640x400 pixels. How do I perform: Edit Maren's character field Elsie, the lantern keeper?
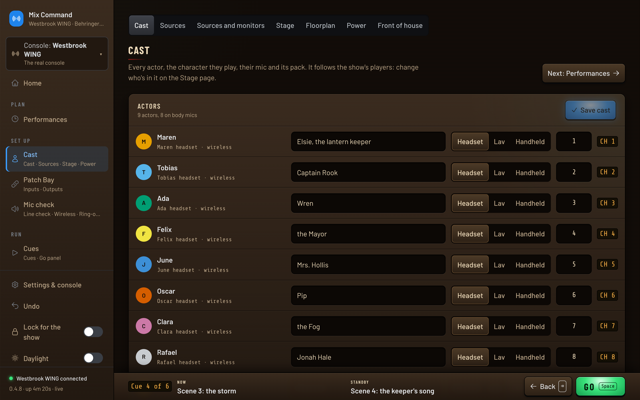pyautogui.click(x=368, y=142)
